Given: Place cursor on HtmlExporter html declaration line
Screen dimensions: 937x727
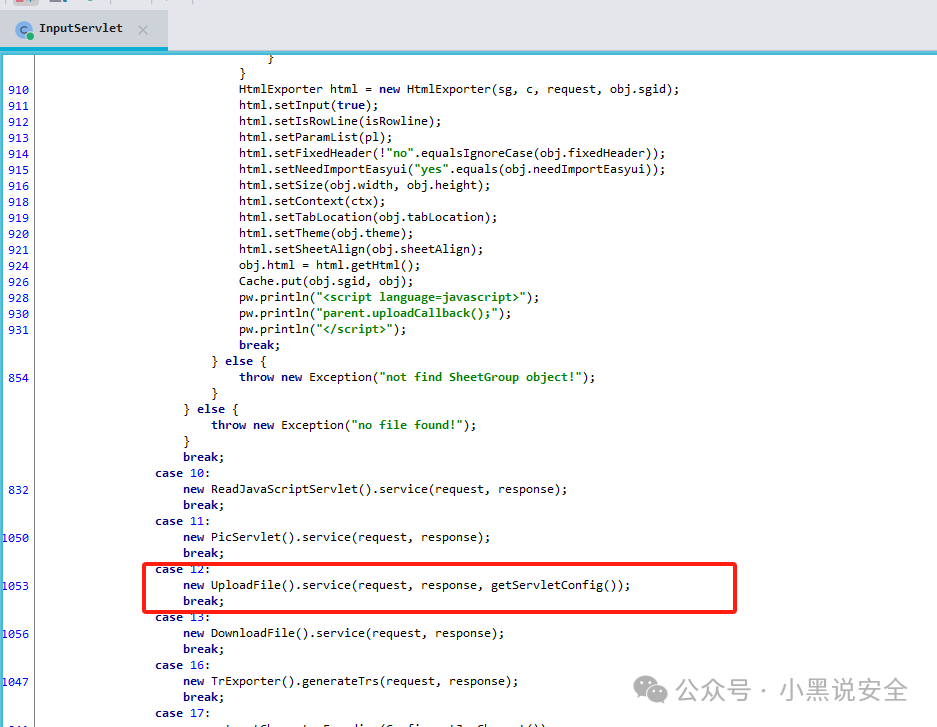Looking at the screenshot, I should [459, 89].
